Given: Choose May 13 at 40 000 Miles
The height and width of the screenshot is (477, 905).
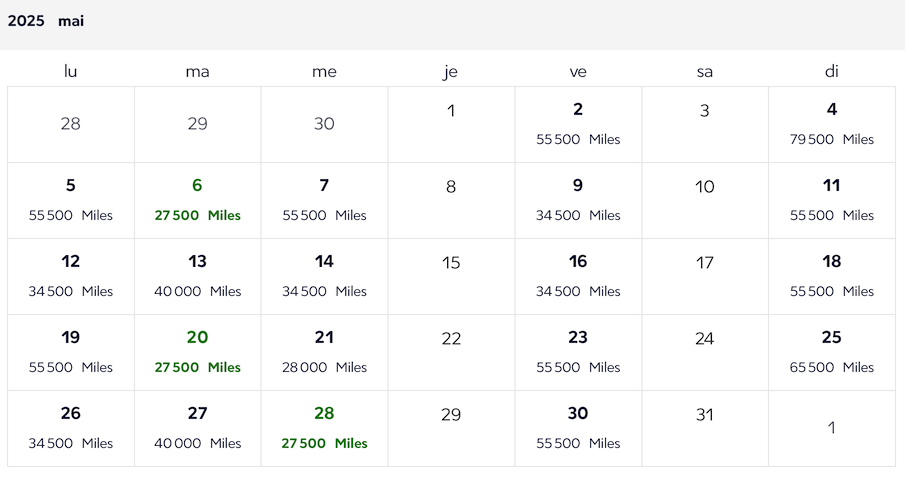Looking at the screenshot, I should click(x=197, y=277).
